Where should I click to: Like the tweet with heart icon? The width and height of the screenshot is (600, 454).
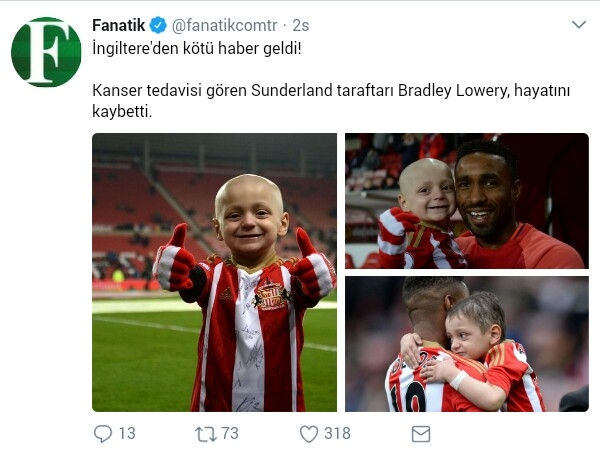(x=308, y=434)
